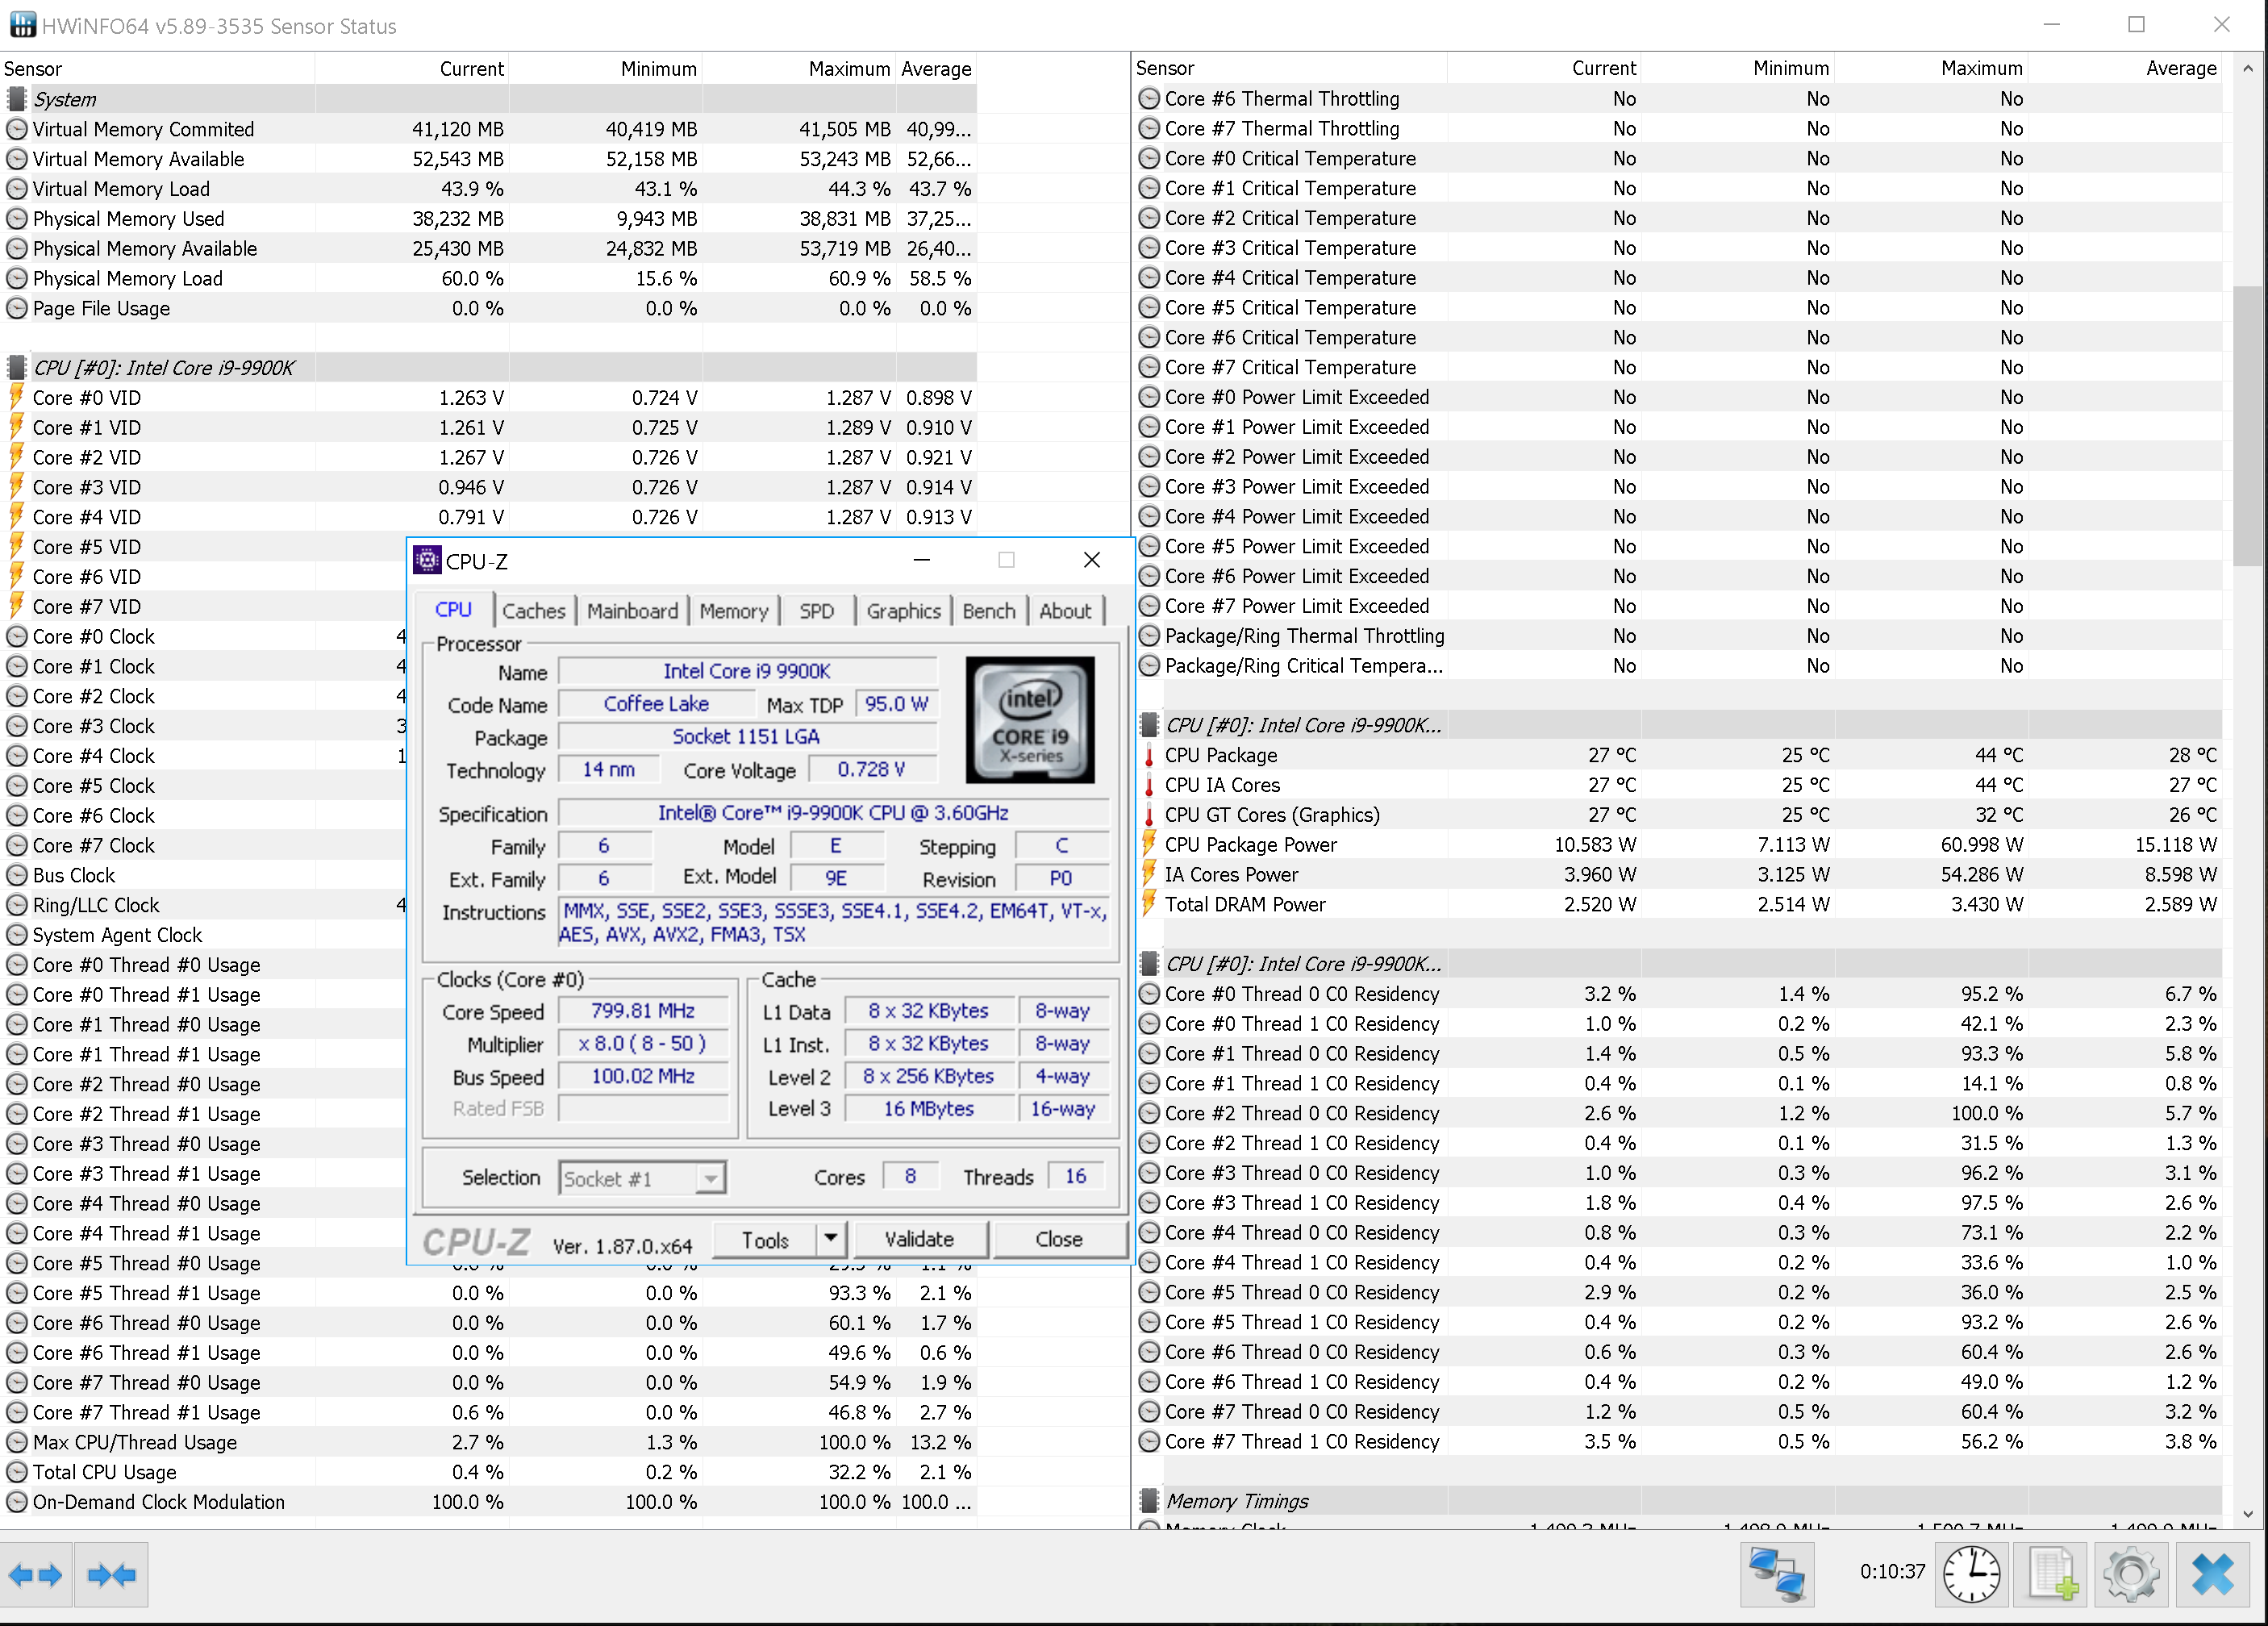
Task: Select the 'Physical Memory Used' sensor row
Action: [x=488, y=219]
